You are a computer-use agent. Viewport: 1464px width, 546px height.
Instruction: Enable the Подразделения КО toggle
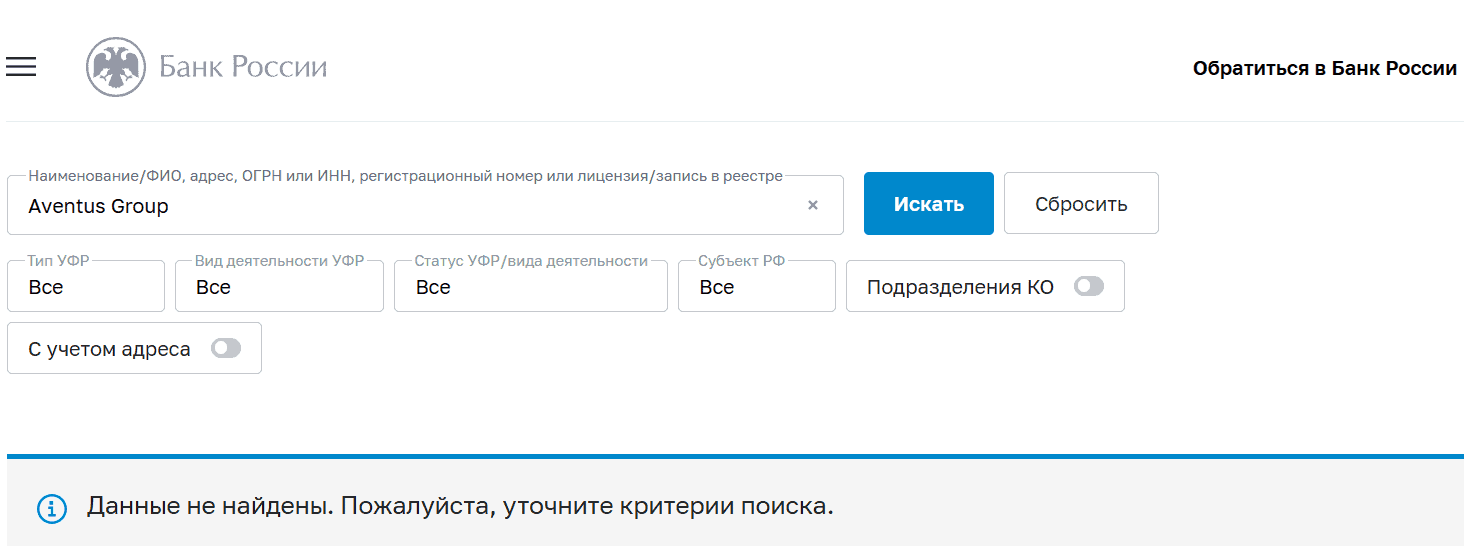coord(1089,287)
